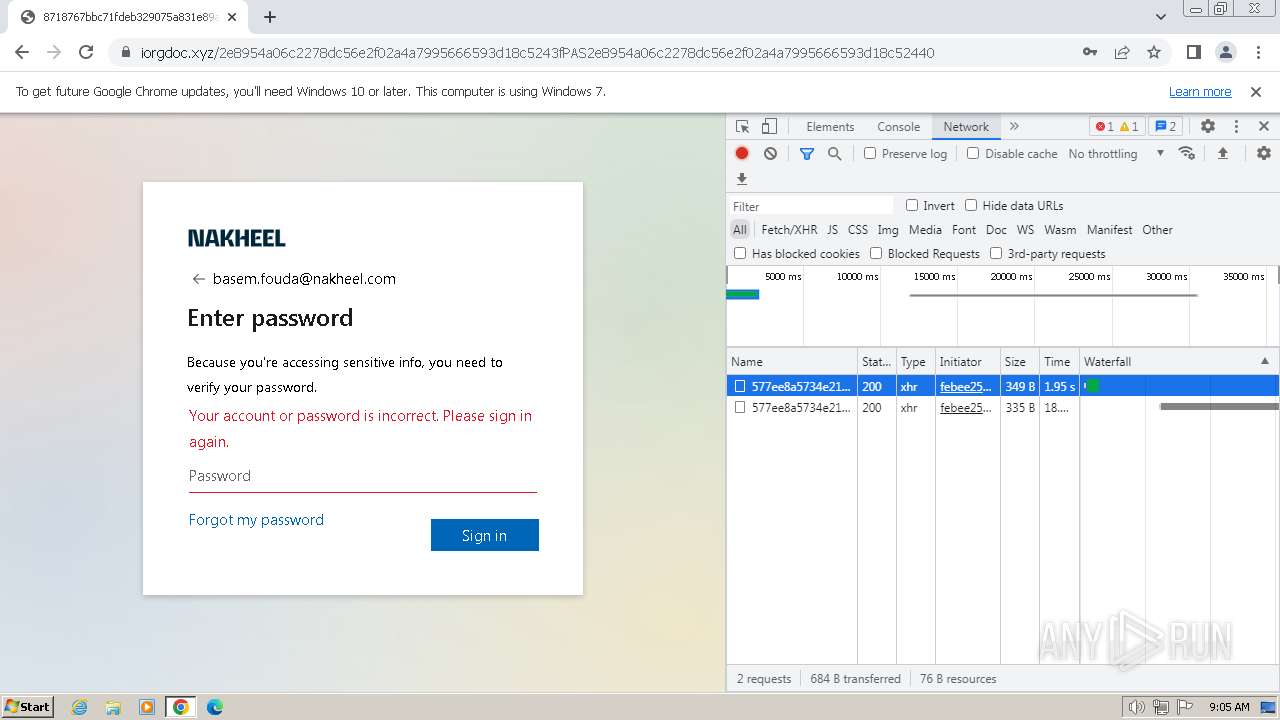Screen dimensions: 1280x720
Task: Go back in browser history
Action: tap(22, 52)
